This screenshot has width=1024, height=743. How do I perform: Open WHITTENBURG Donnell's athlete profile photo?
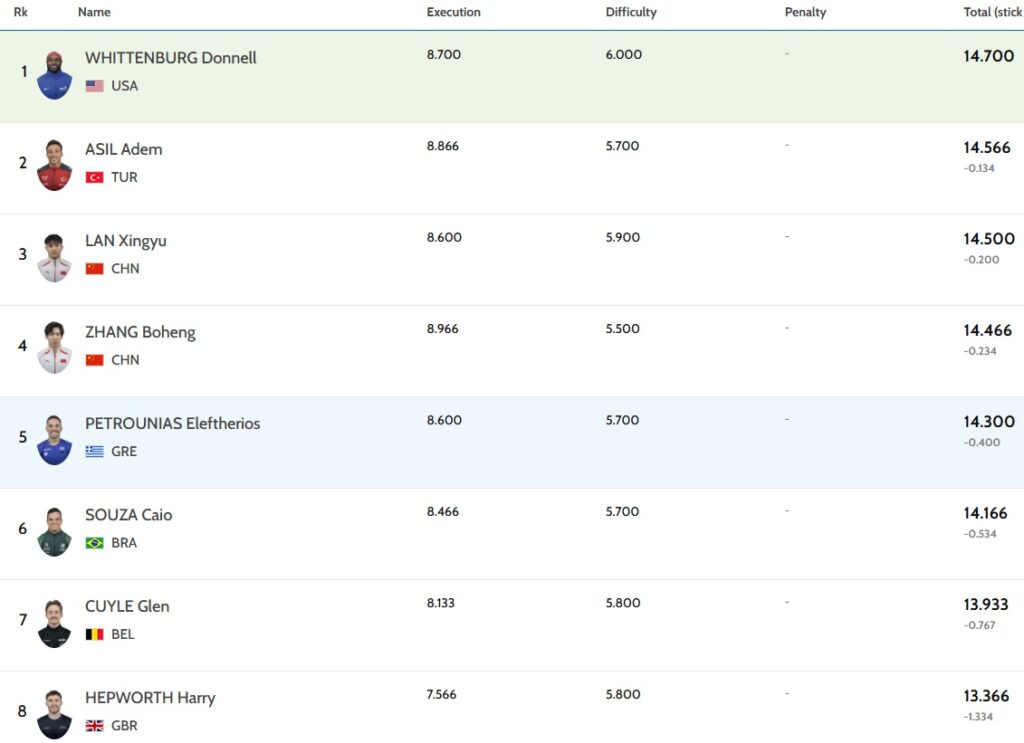pos(54,75)
